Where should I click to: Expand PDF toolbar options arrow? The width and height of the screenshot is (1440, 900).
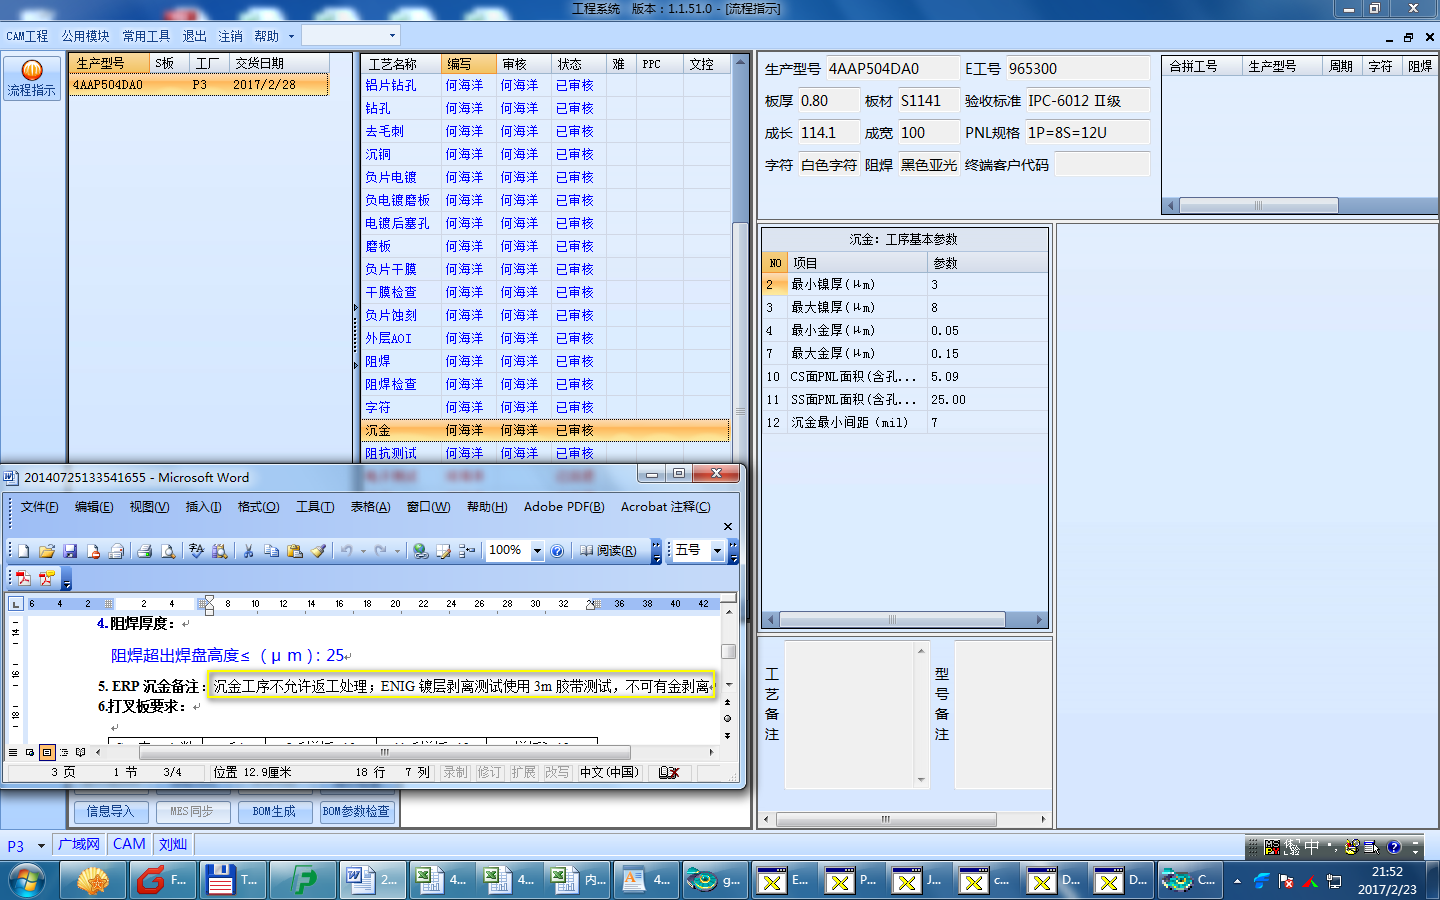point(67,579)
